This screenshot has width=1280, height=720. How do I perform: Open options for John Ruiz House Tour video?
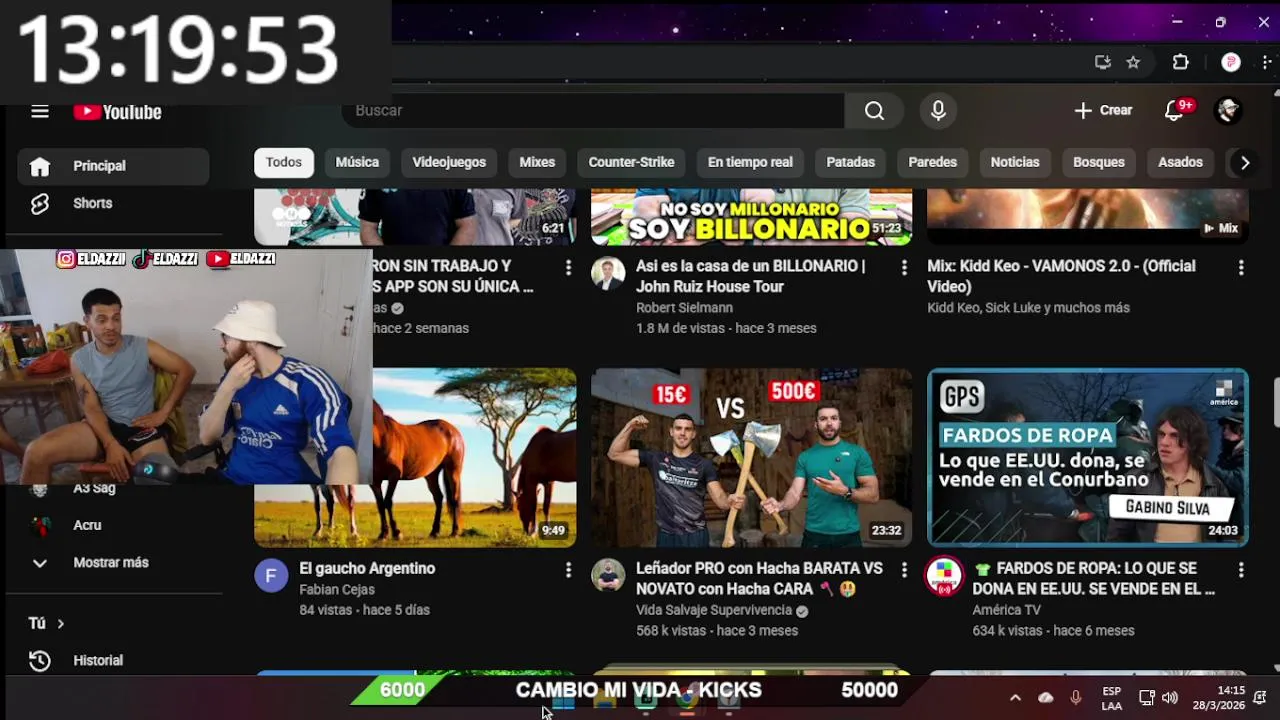tap(904, 268)
